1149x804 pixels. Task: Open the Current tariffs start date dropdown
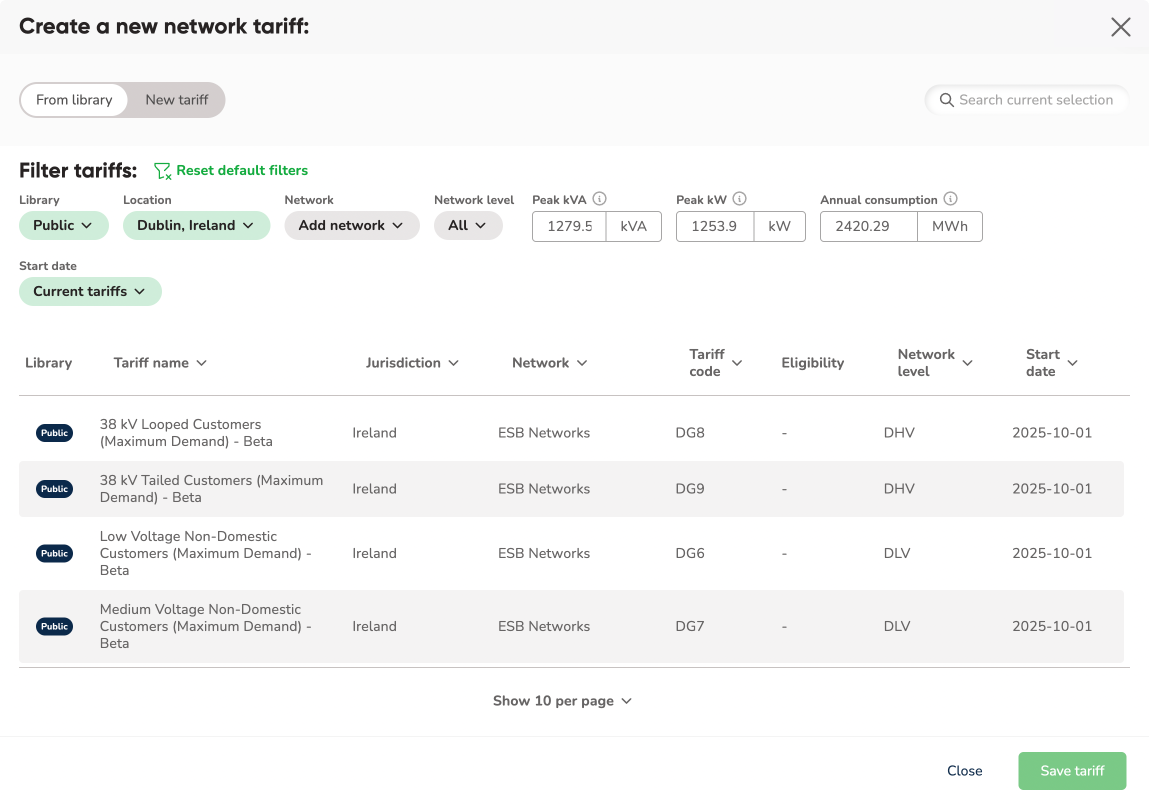click(90, 292)
